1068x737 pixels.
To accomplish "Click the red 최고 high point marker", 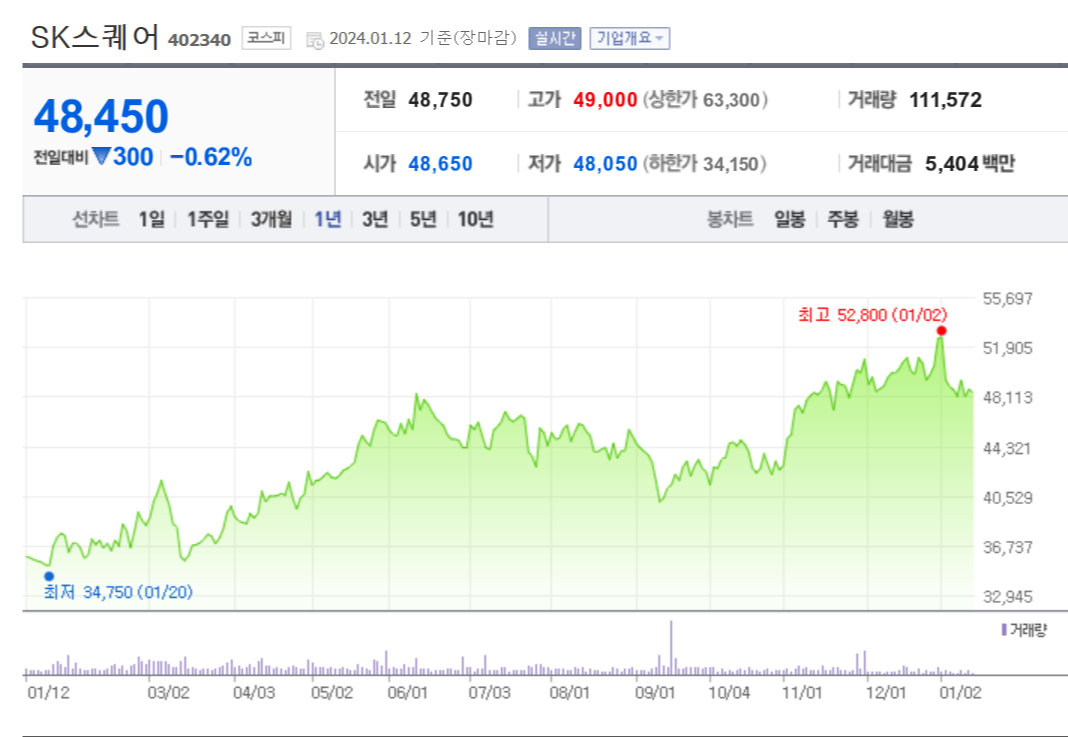I will point(941,331).
